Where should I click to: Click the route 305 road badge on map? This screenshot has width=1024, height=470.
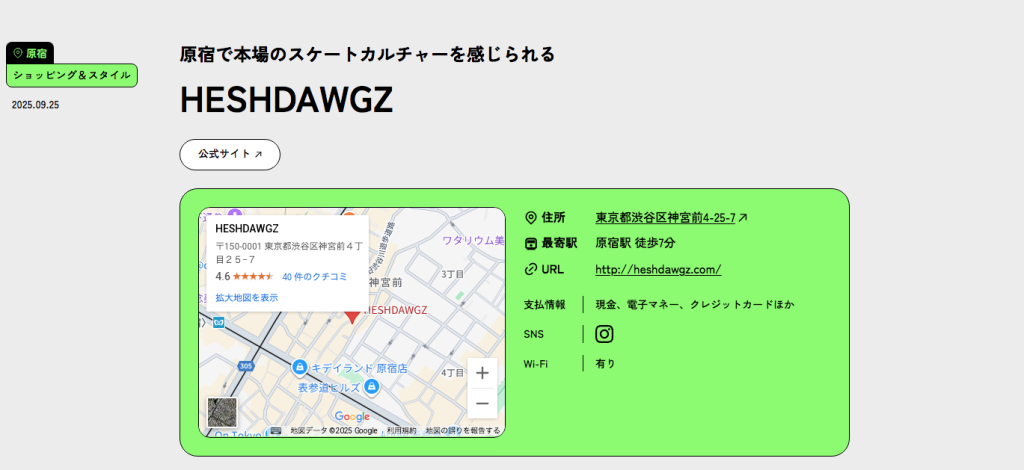[x=246, y=366]
